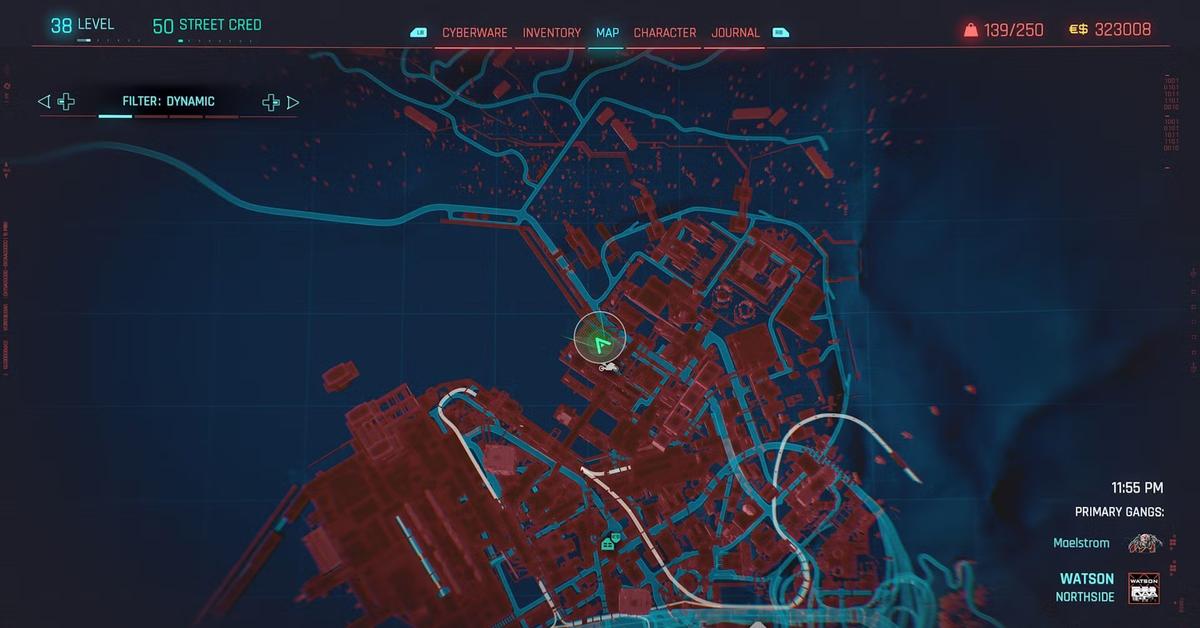The height and width of the screenshot is (628, 1200).
Task: Open the Journal tab
Action: 735,32
